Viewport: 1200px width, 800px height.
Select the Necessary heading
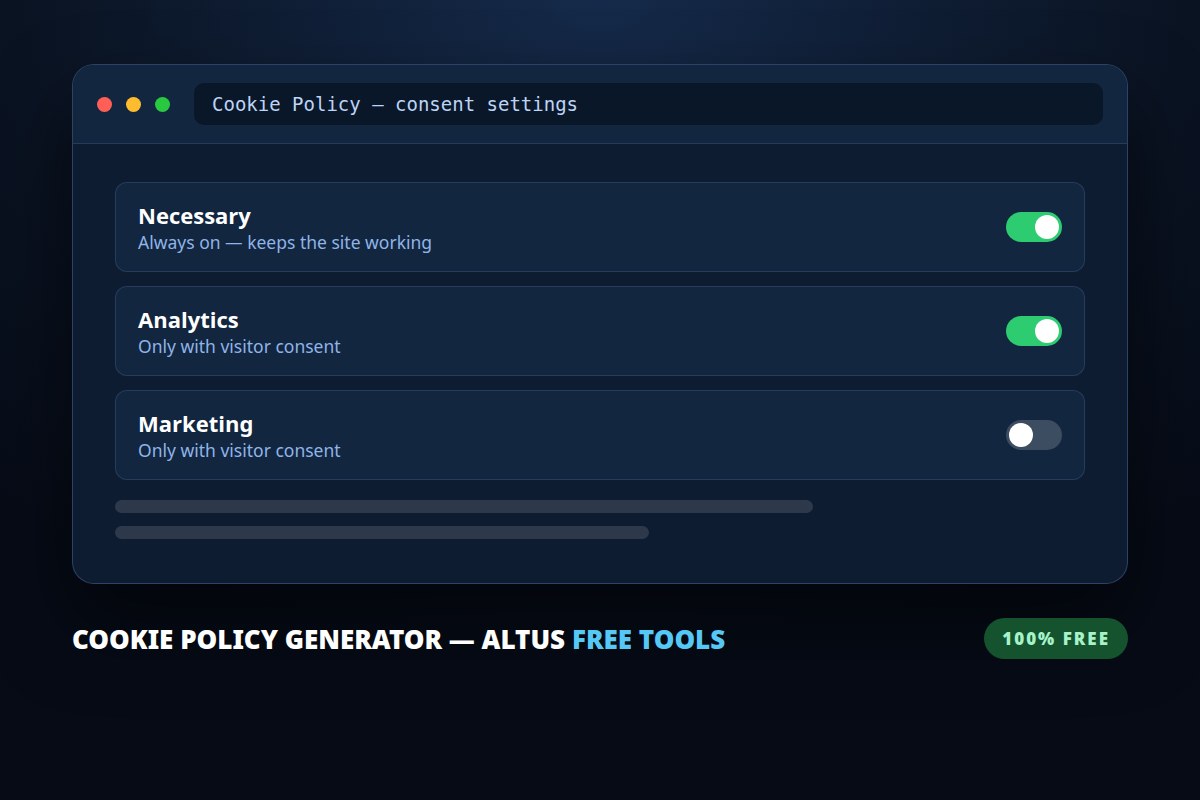click(x=194, y=216)
